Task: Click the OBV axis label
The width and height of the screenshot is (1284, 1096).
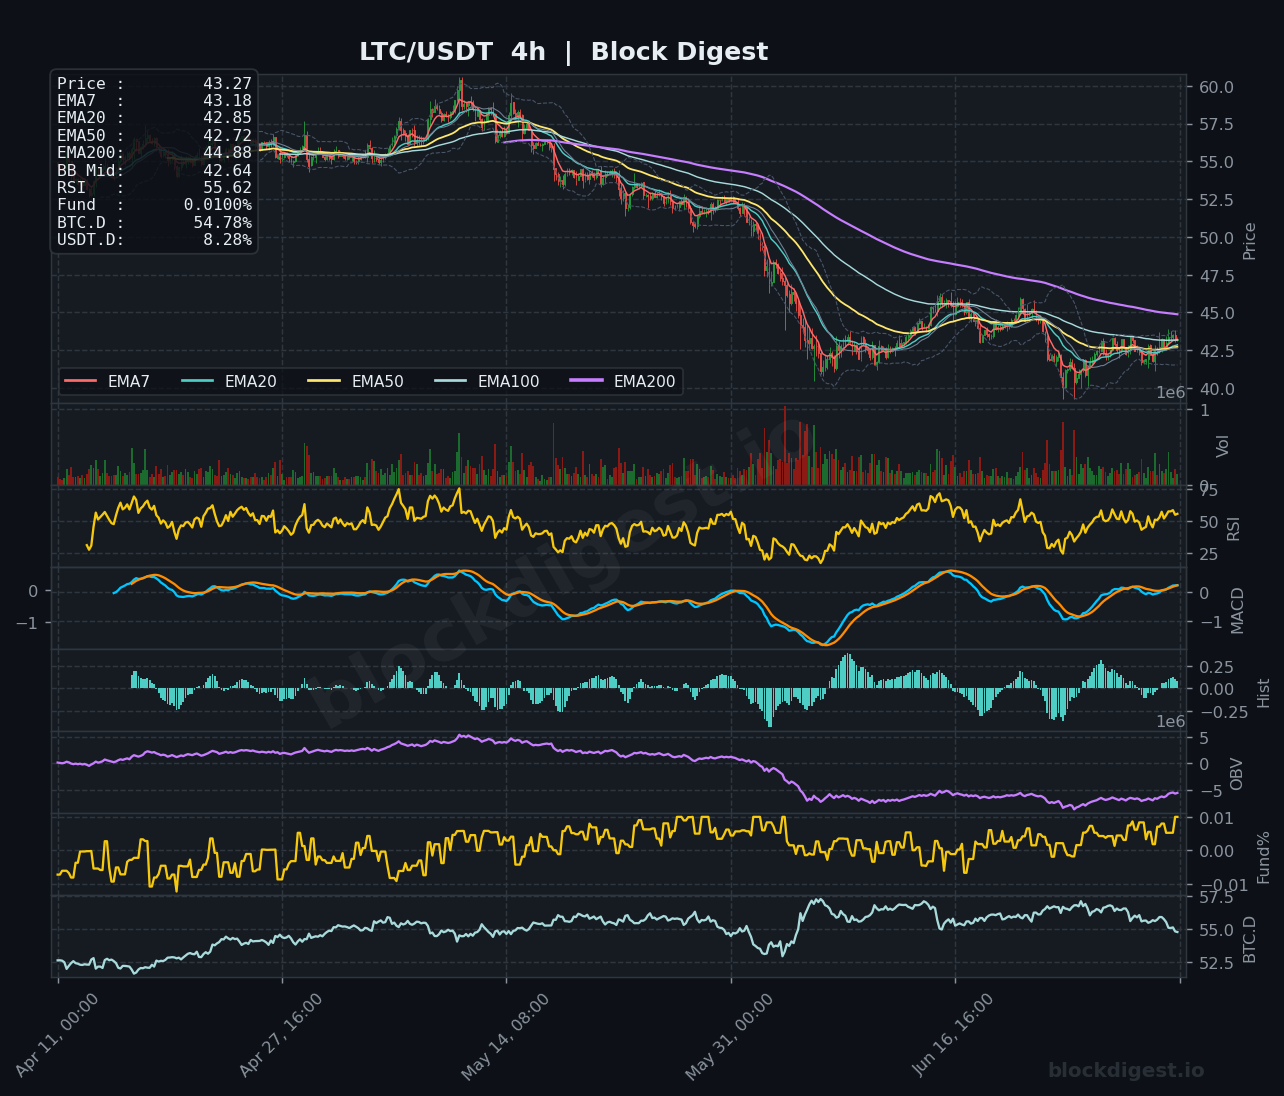Action: coord(1236,774)
